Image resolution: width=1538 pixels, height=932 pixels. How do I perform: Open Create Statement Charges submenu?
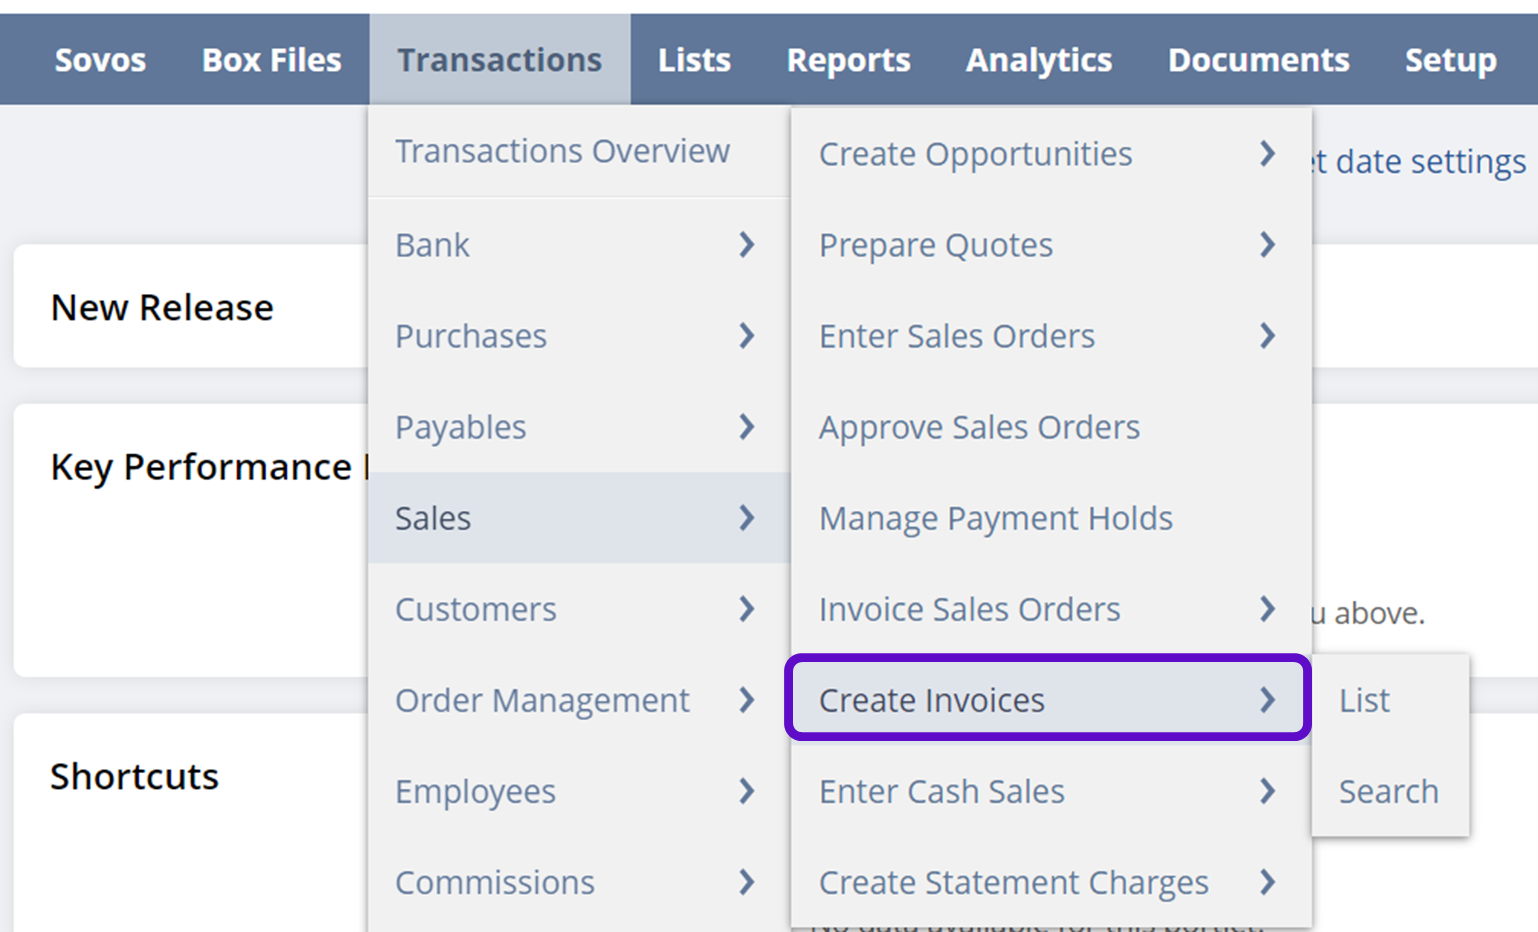[1013, 882]
